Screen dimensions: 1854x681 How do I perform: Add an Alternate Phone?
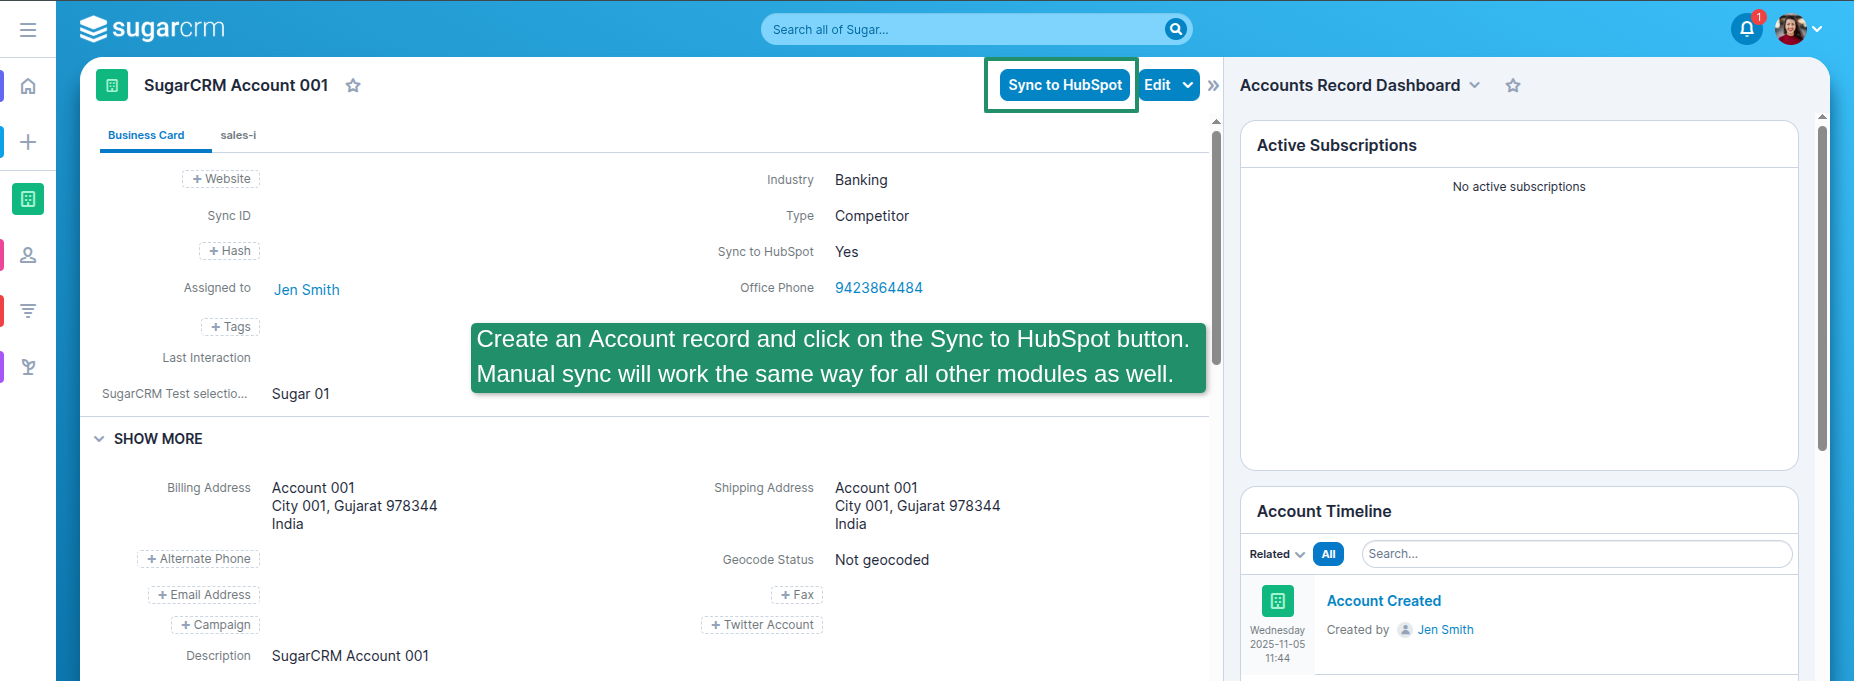[x=198, y=559]
